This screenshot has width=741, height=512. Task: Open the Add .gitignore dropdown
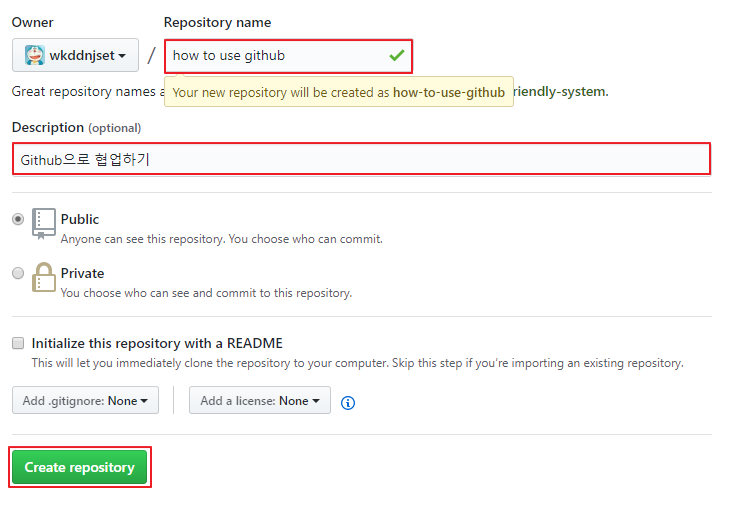click(86, 400)
